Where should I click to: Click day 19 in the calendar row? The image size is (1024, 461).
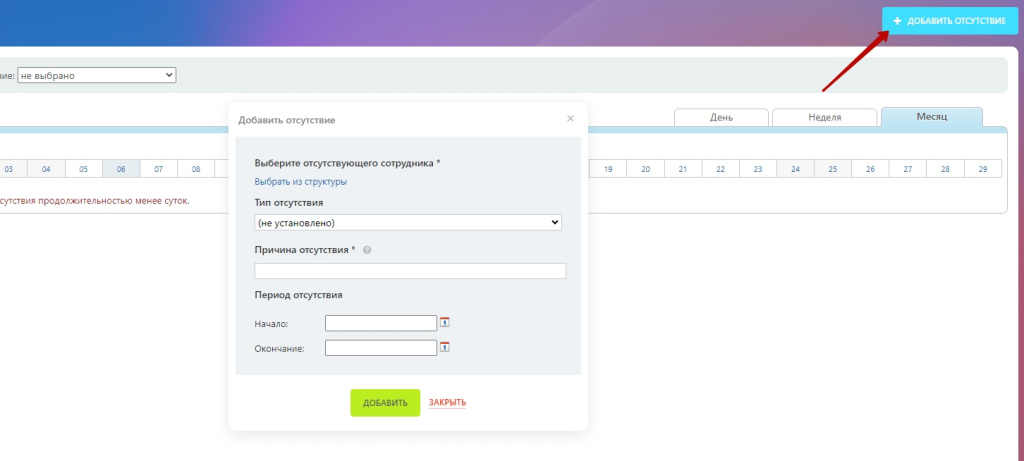click(x=607, y=169)
